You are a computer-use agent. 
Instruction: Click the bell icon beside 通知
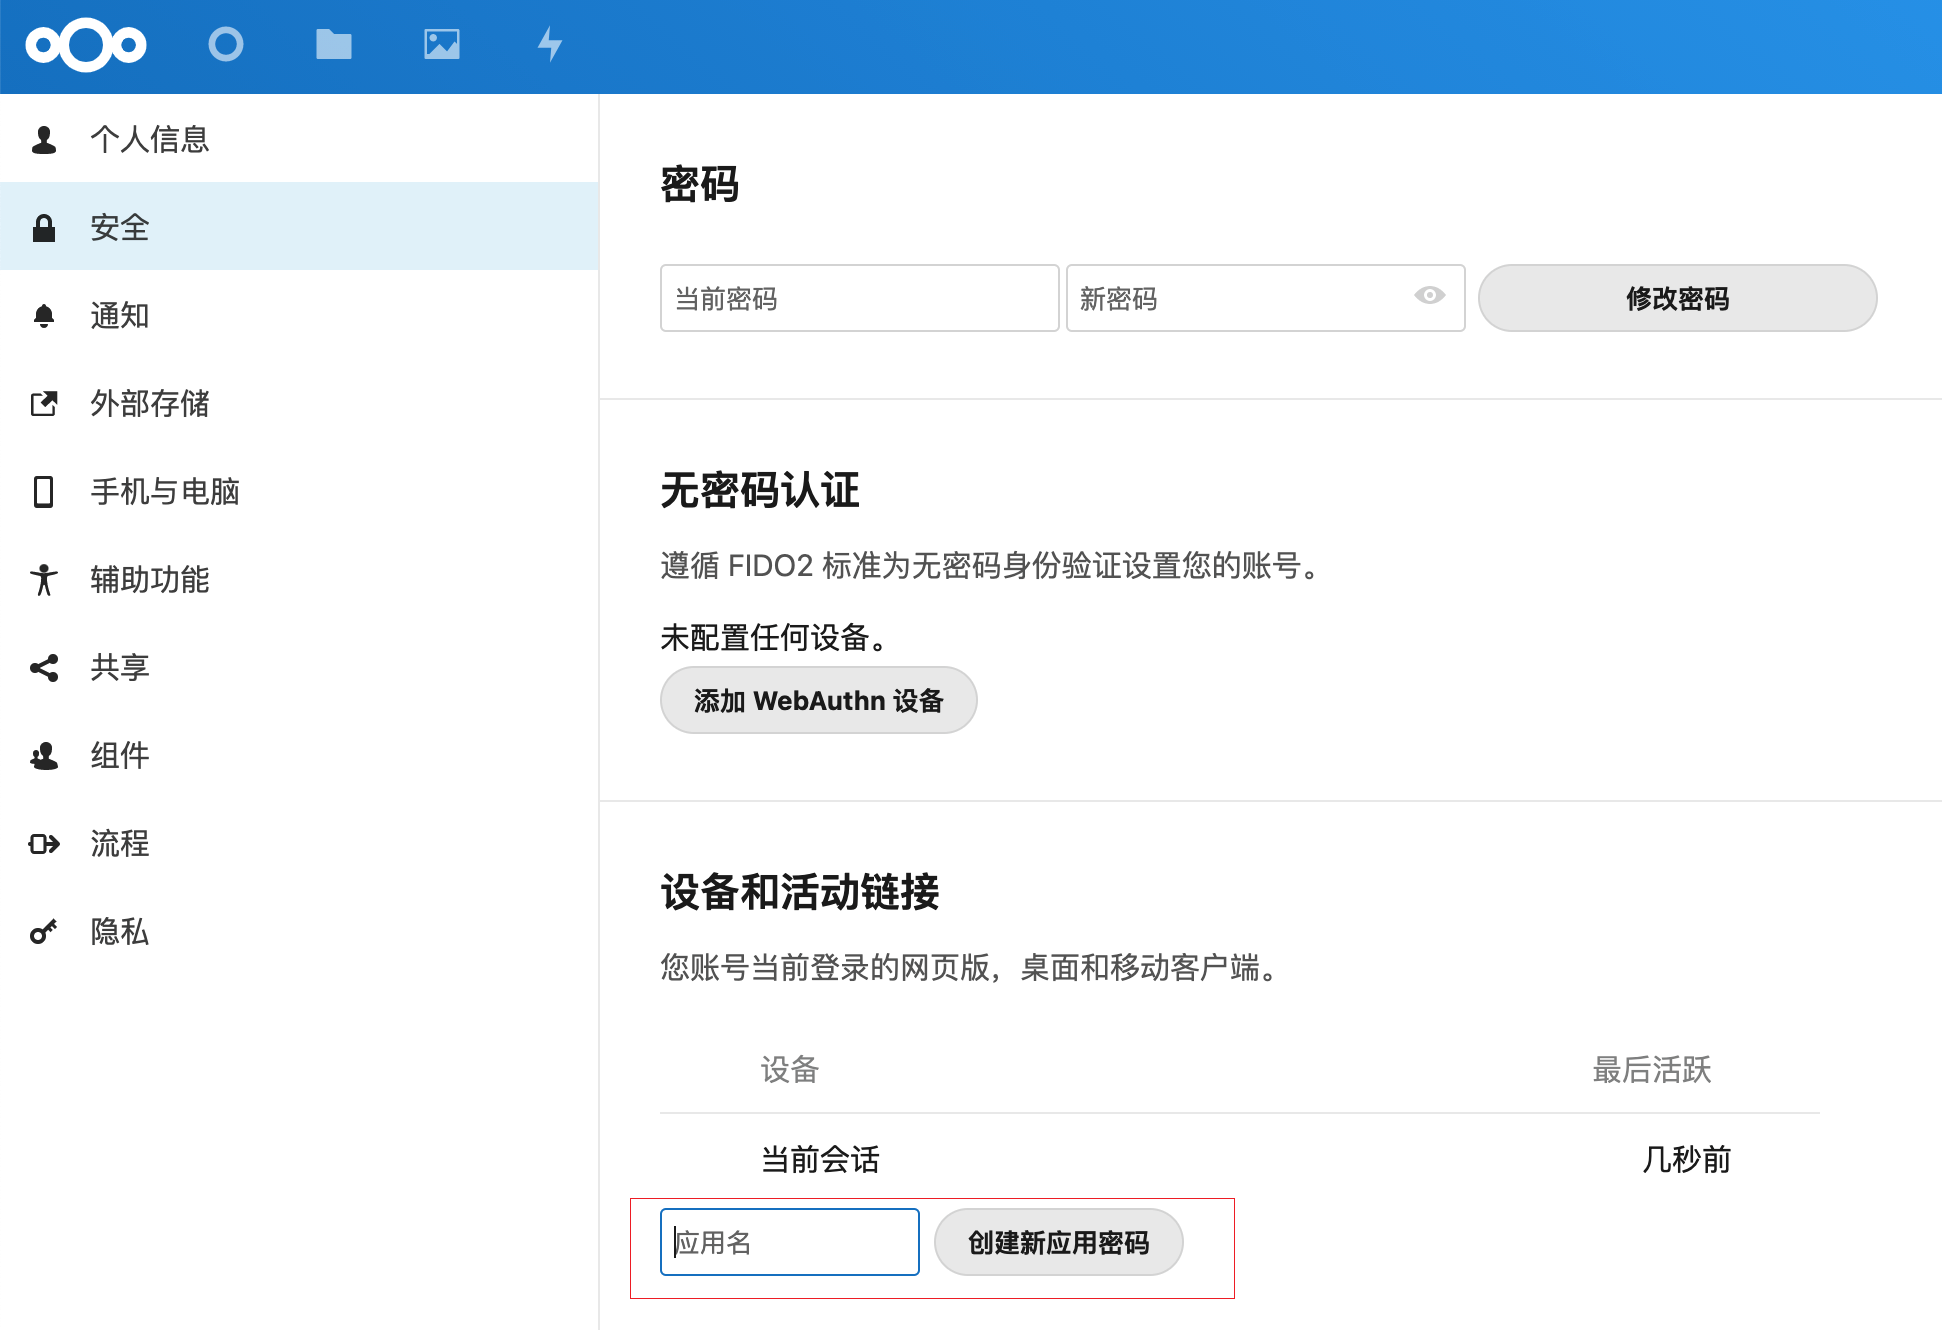point(44,316)
